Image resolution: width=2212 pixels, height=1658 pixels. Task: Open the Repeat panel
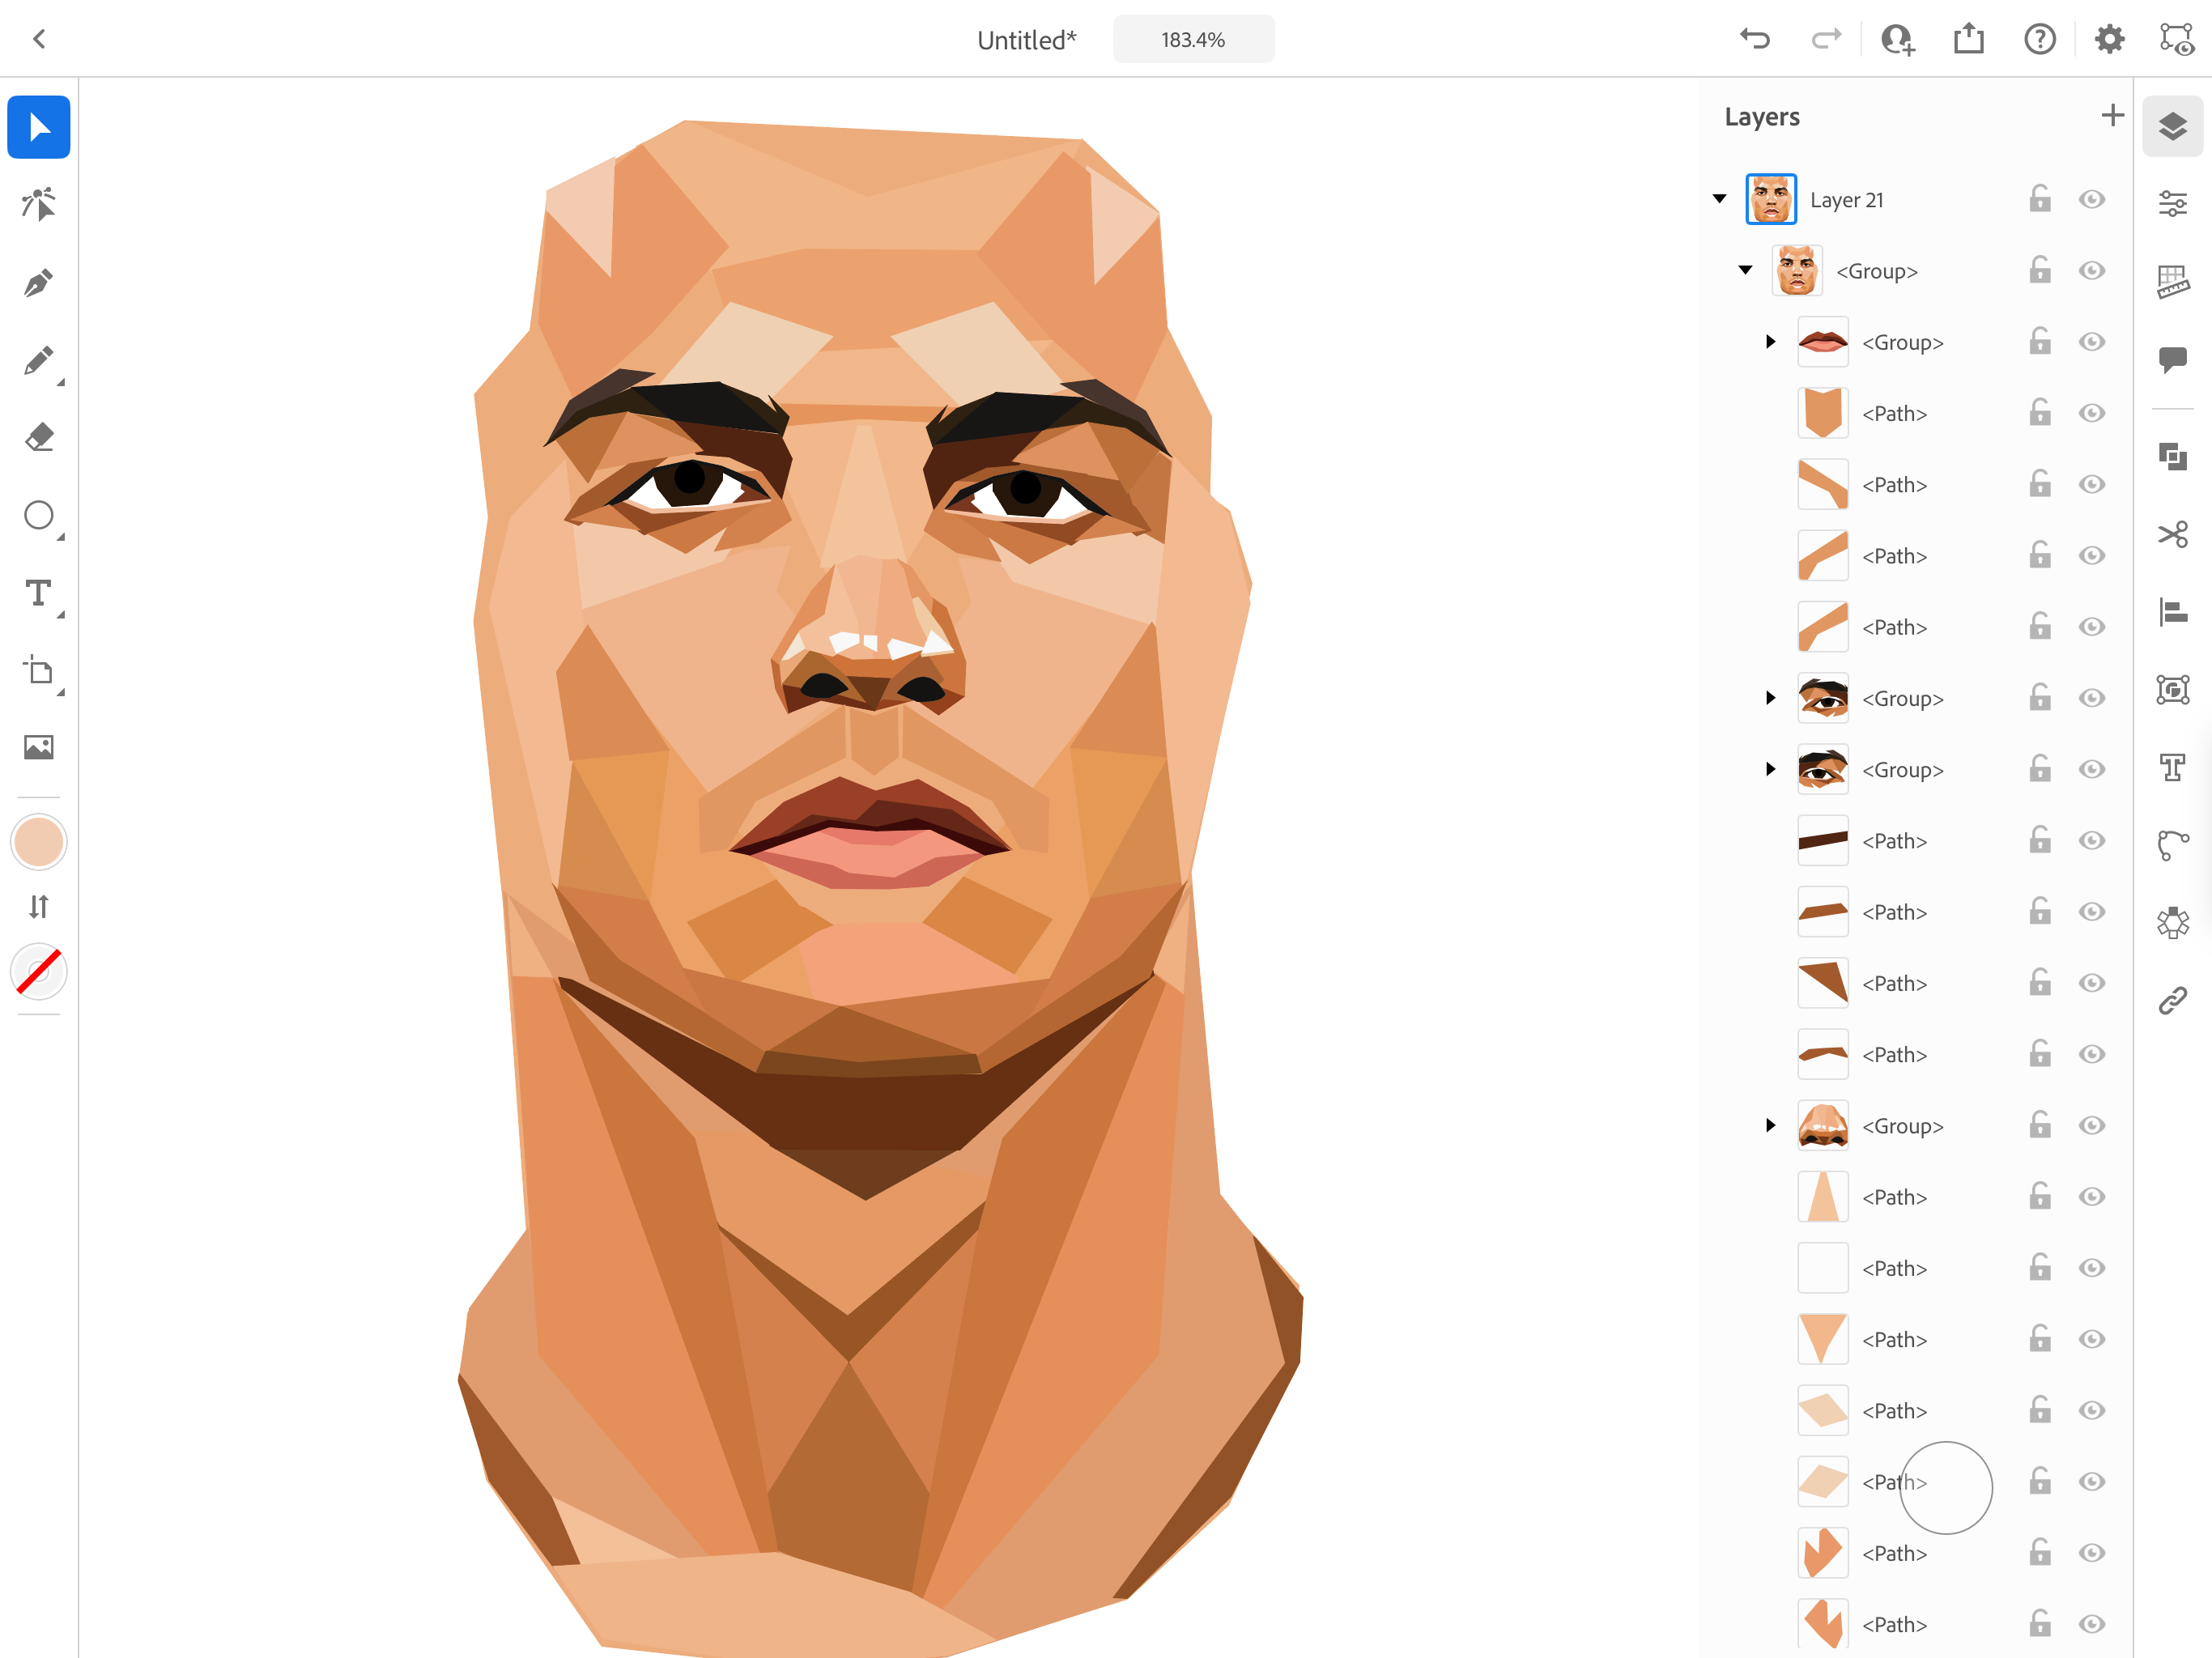point(2172,922)
